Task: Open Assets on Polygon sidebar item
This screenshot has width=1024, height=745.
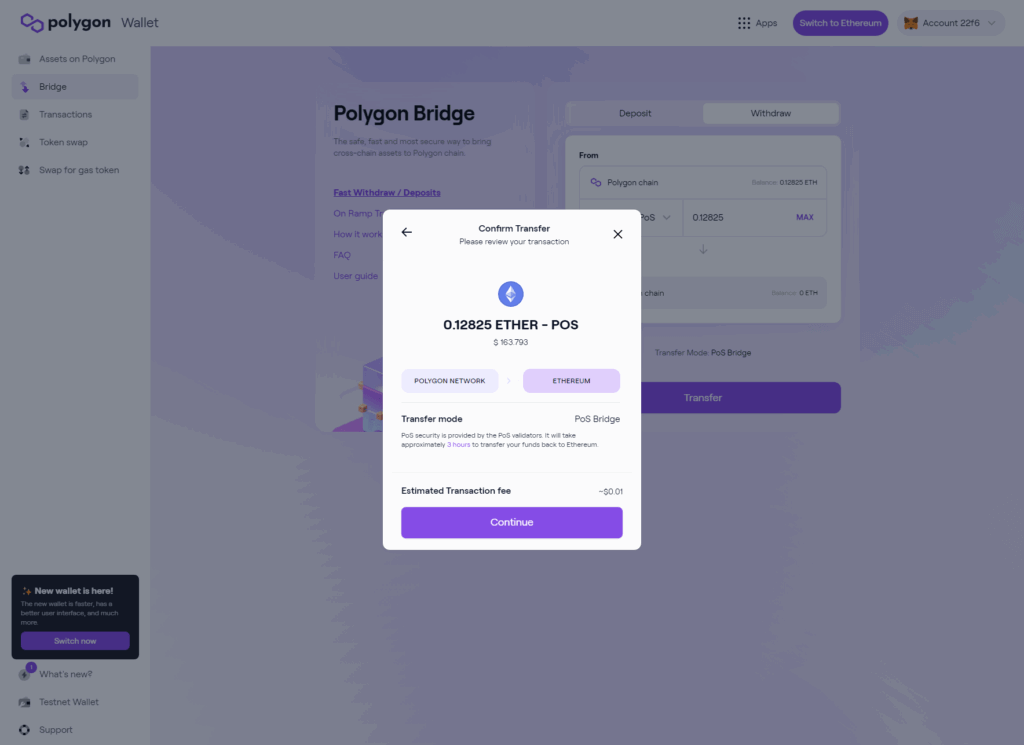Action: click(75, 59)
